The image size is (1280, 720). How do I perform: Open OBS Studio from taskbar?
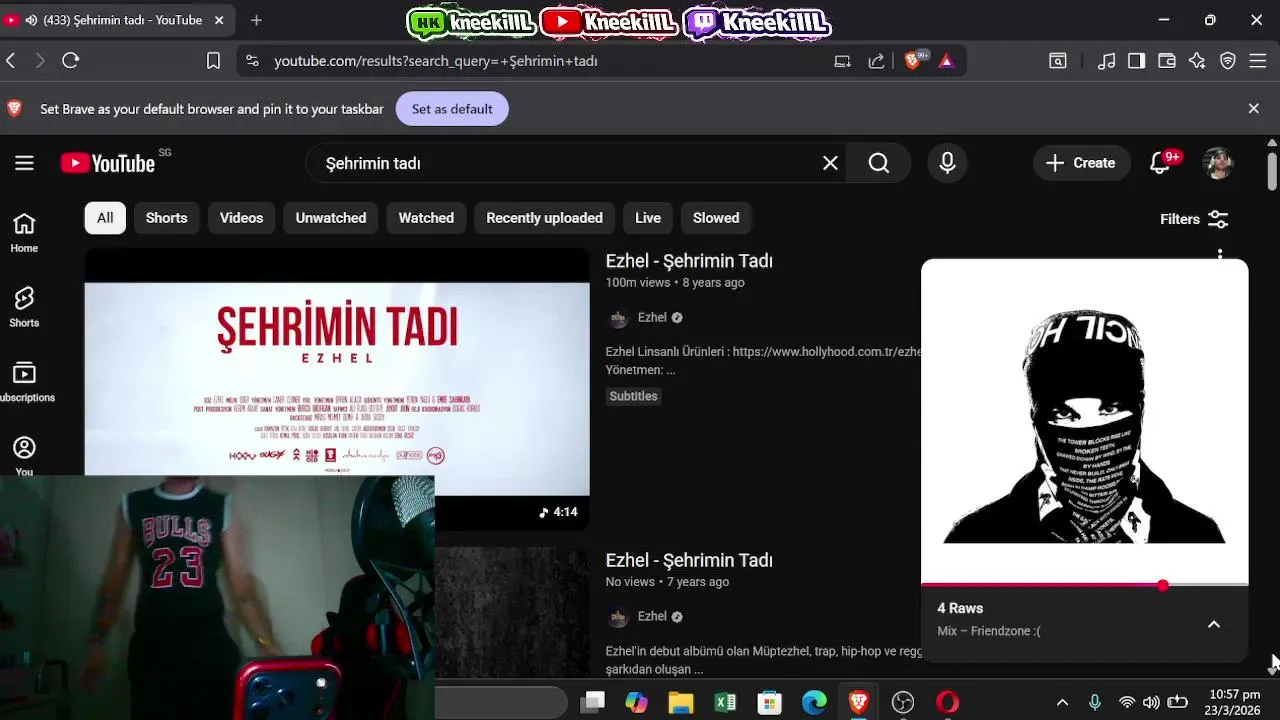[903, 703]
